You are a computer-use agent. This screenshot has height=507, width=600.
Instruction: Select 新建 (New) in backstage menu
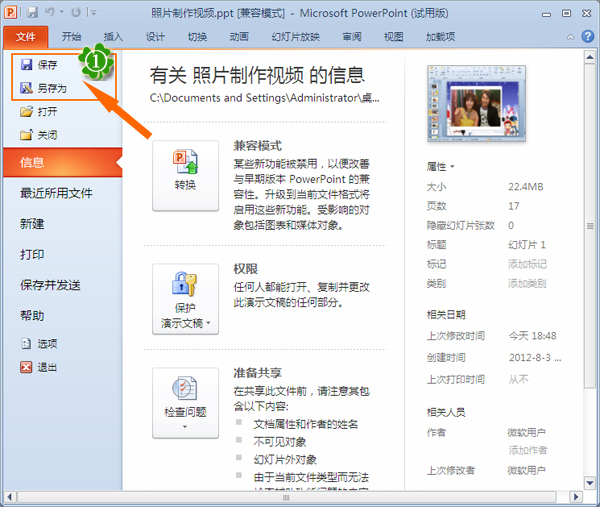[32, 224]
